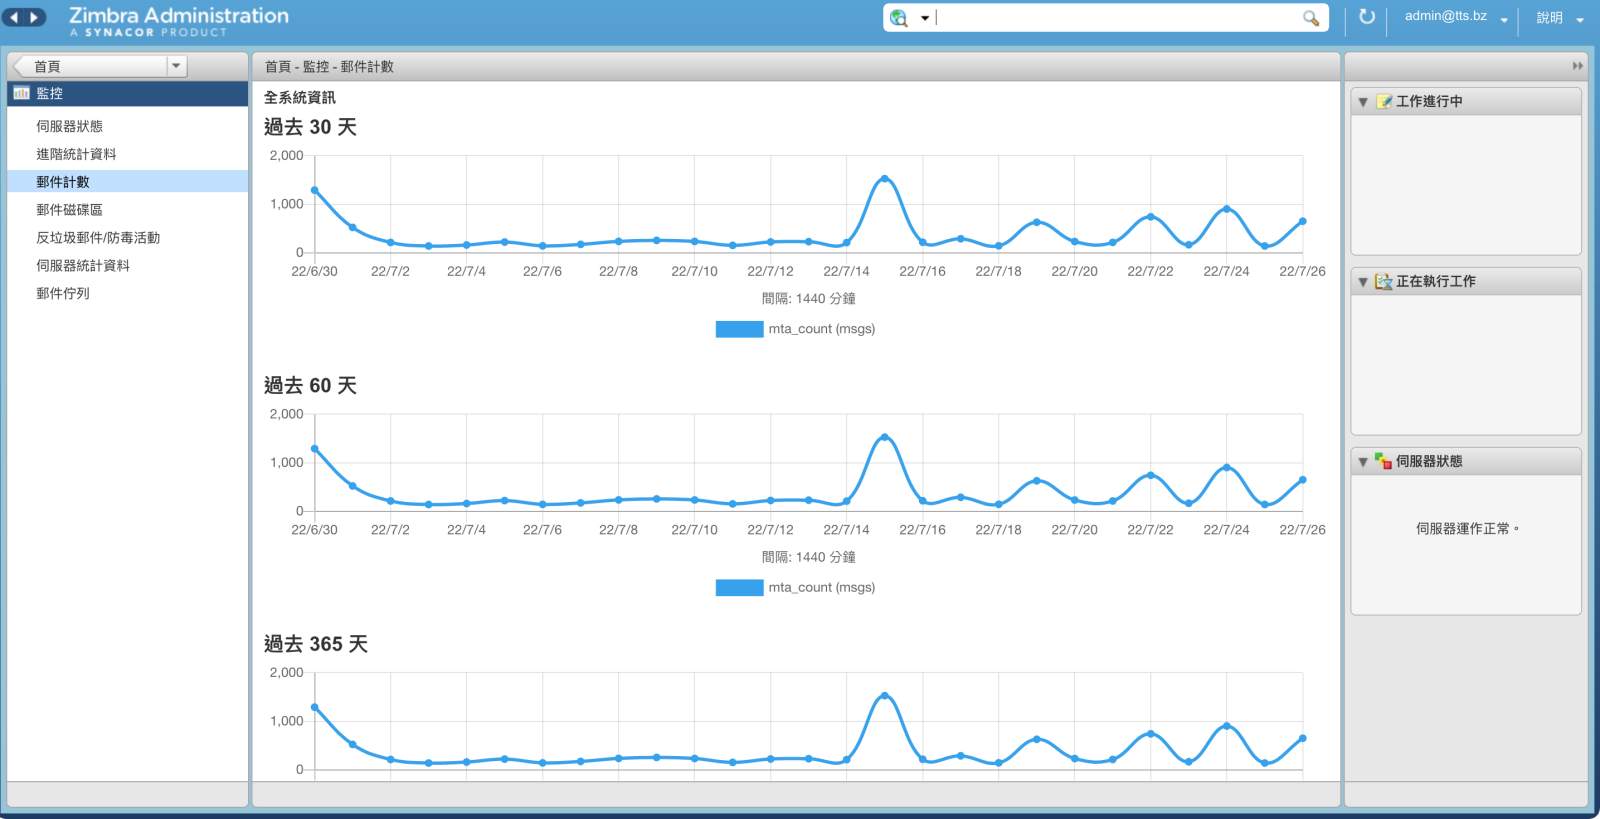The width and height of the screenshot is (1600, 819).
Task: Open 進階統計資料 in the sidebar
Action: [x=76, y=154]
